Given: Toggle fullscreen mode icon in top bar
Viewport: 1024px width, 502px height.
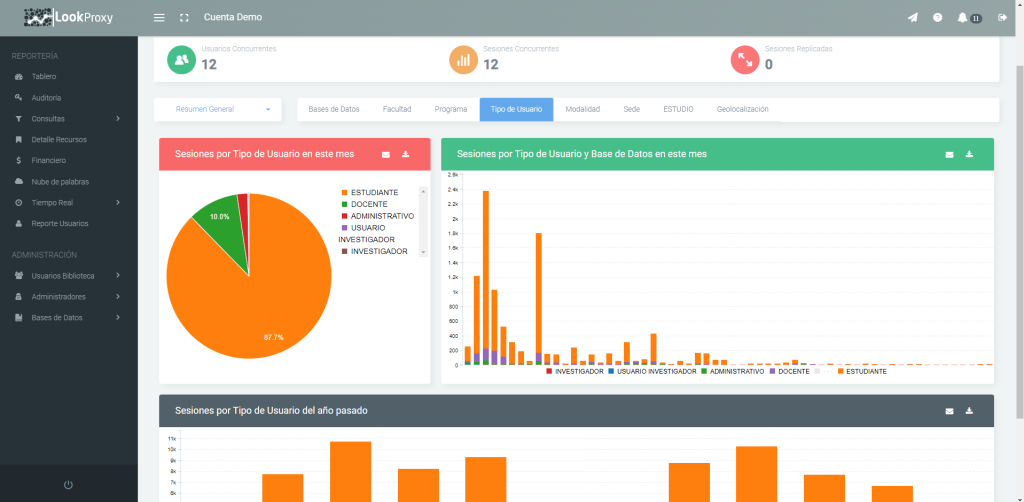Looking at the screenshot, I should click(x=183, y=18).
